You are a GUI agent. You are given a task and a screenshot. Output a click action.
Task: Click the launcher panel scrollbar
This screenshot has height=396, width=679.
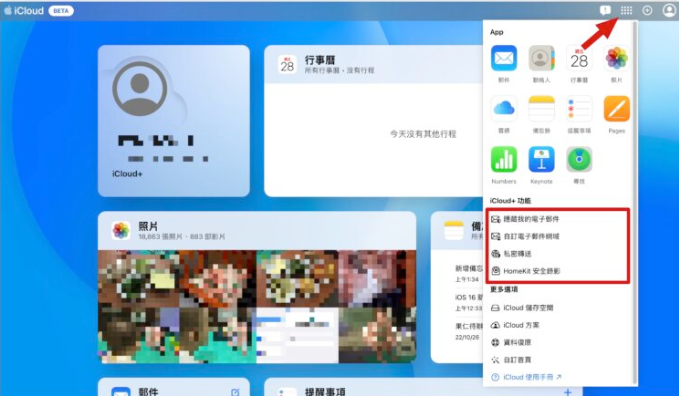[635, 203]
